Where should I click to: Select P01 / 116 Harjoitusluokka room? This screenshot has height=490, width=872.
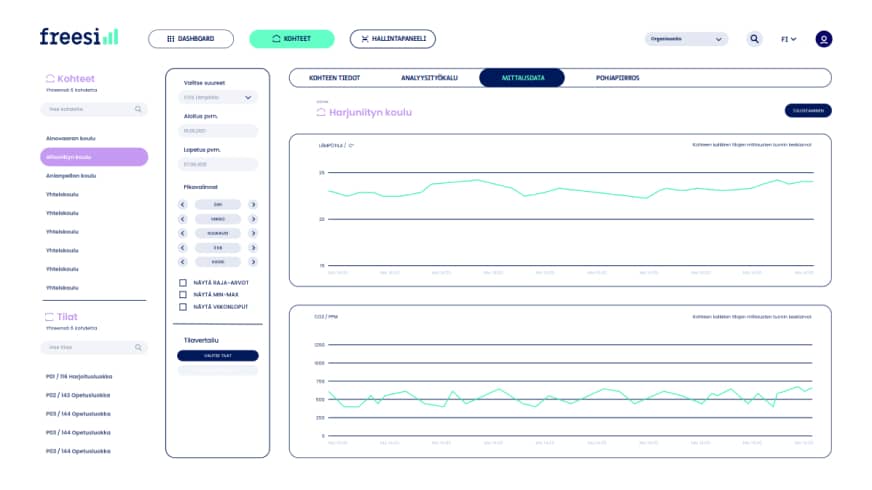79,377
